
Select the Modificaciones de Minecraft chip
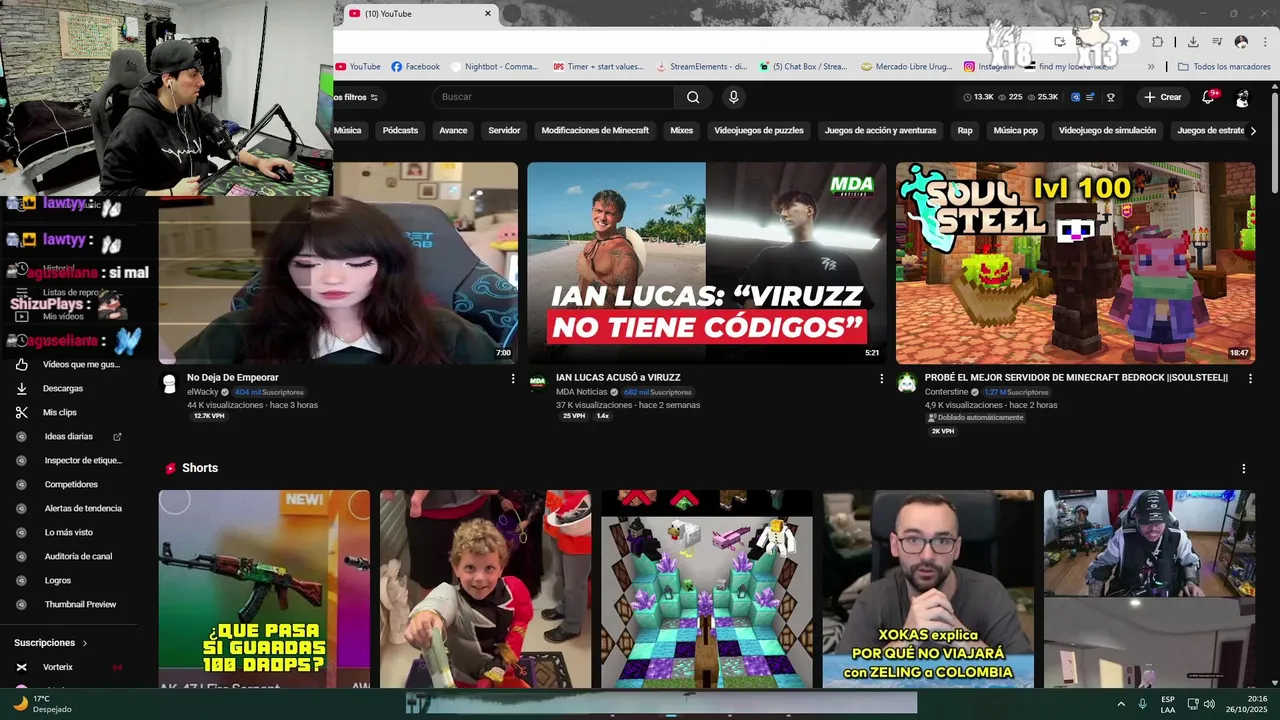coord(595,130)
